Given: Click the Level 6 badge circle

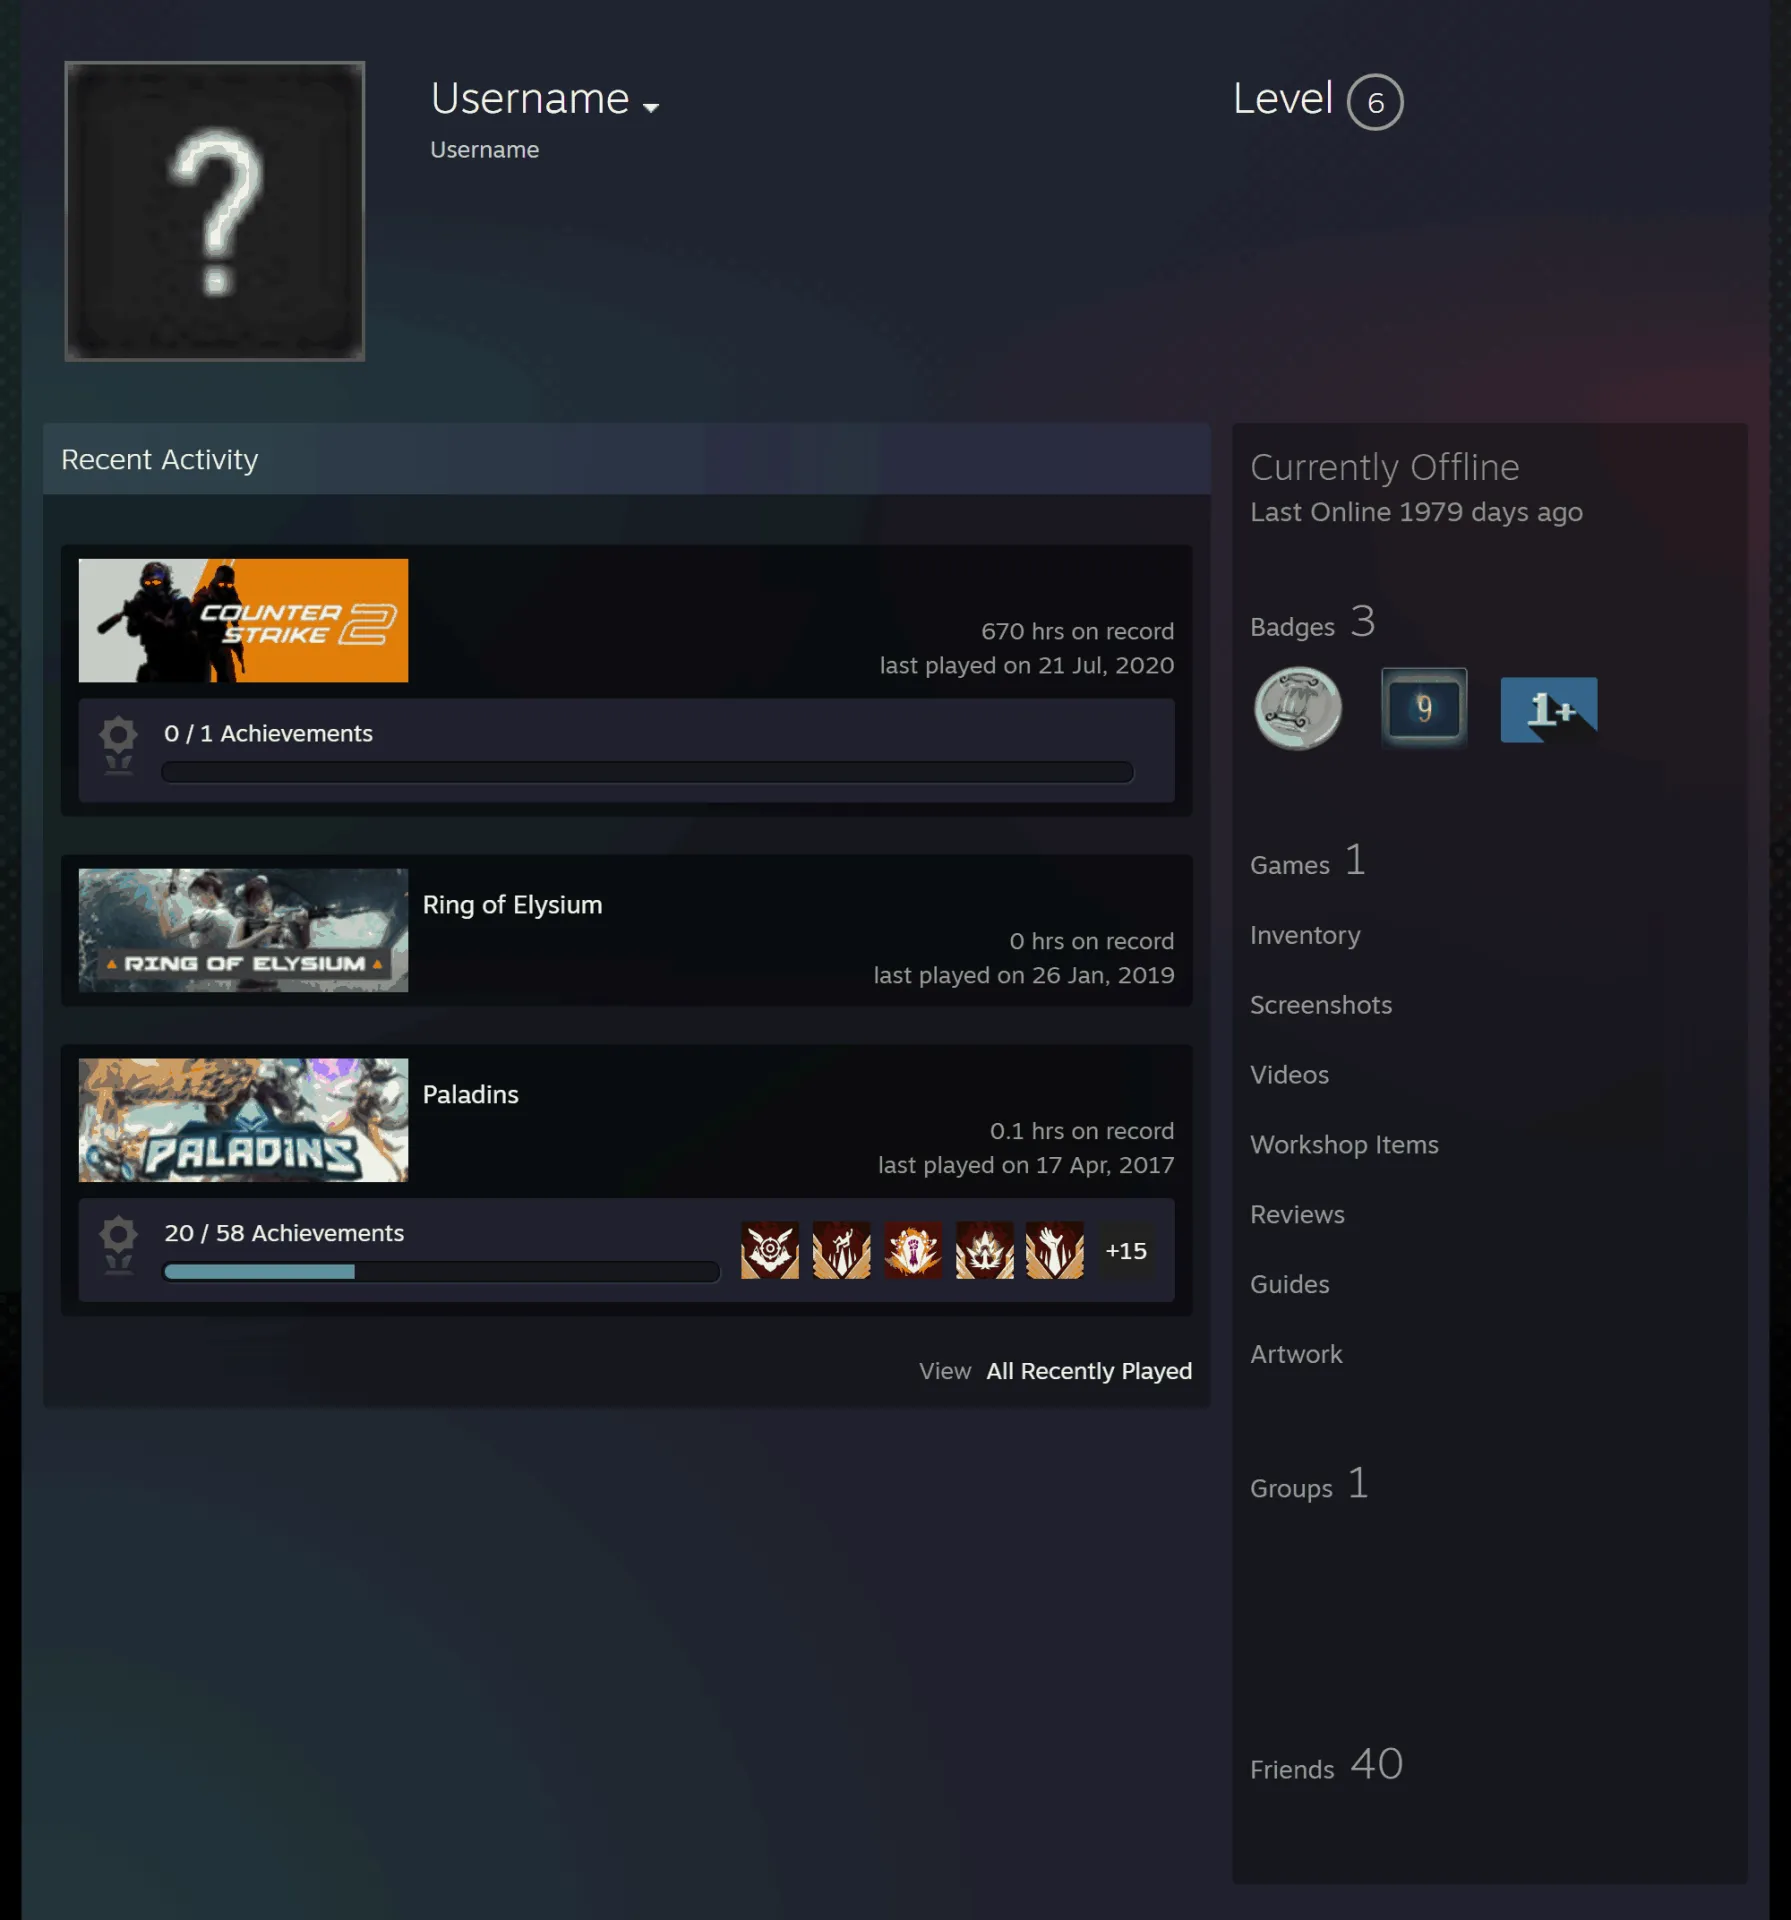Looking at the screenshot, I should (1375, 102).
